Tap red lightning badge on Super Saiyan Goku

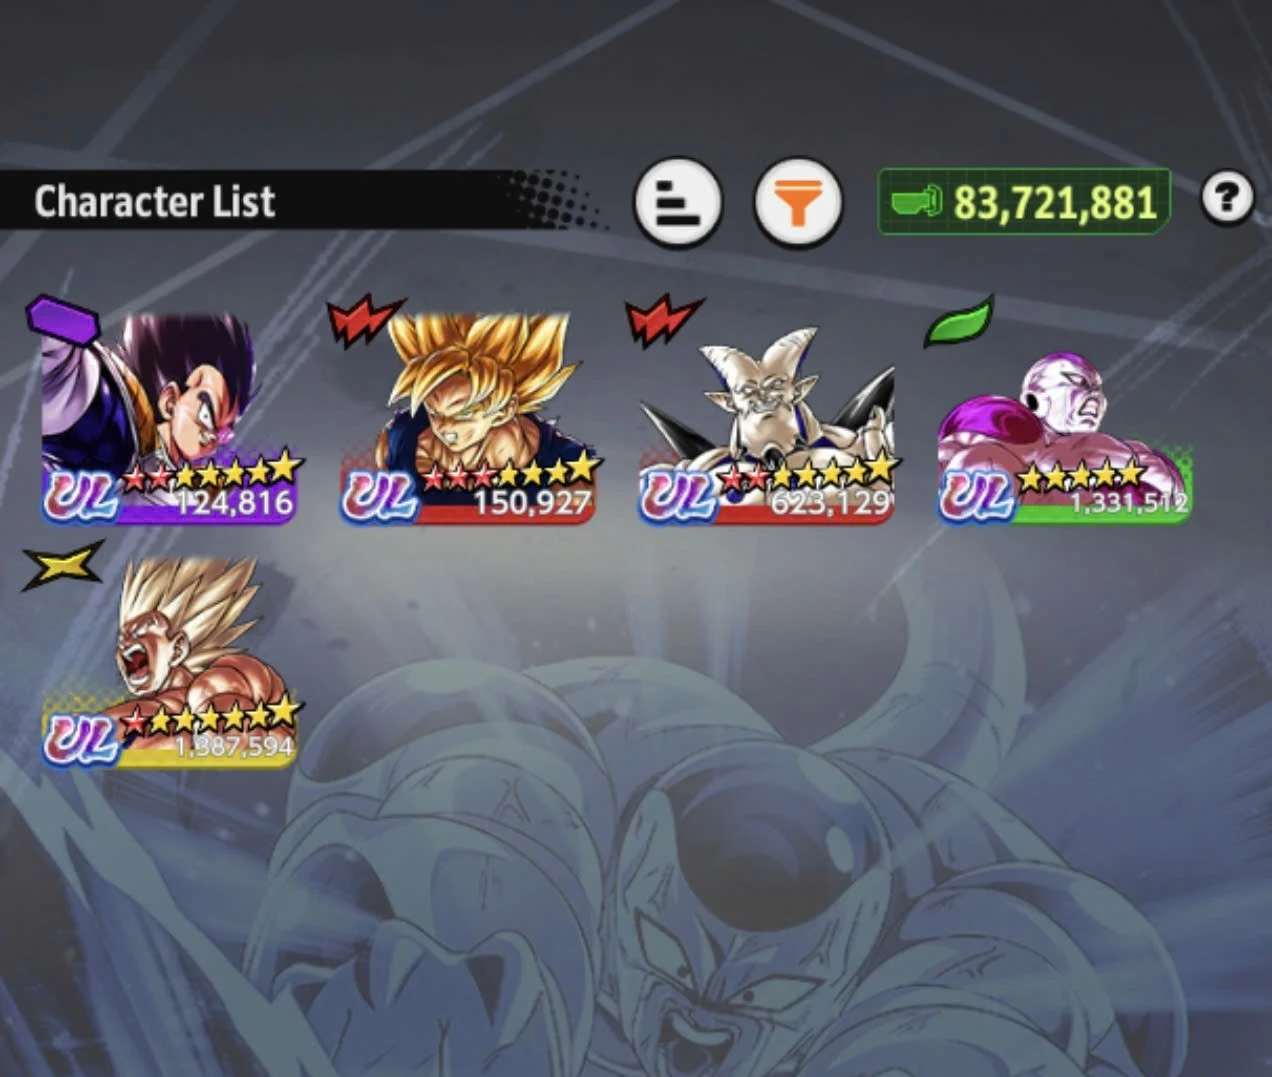tap(365, 321)
